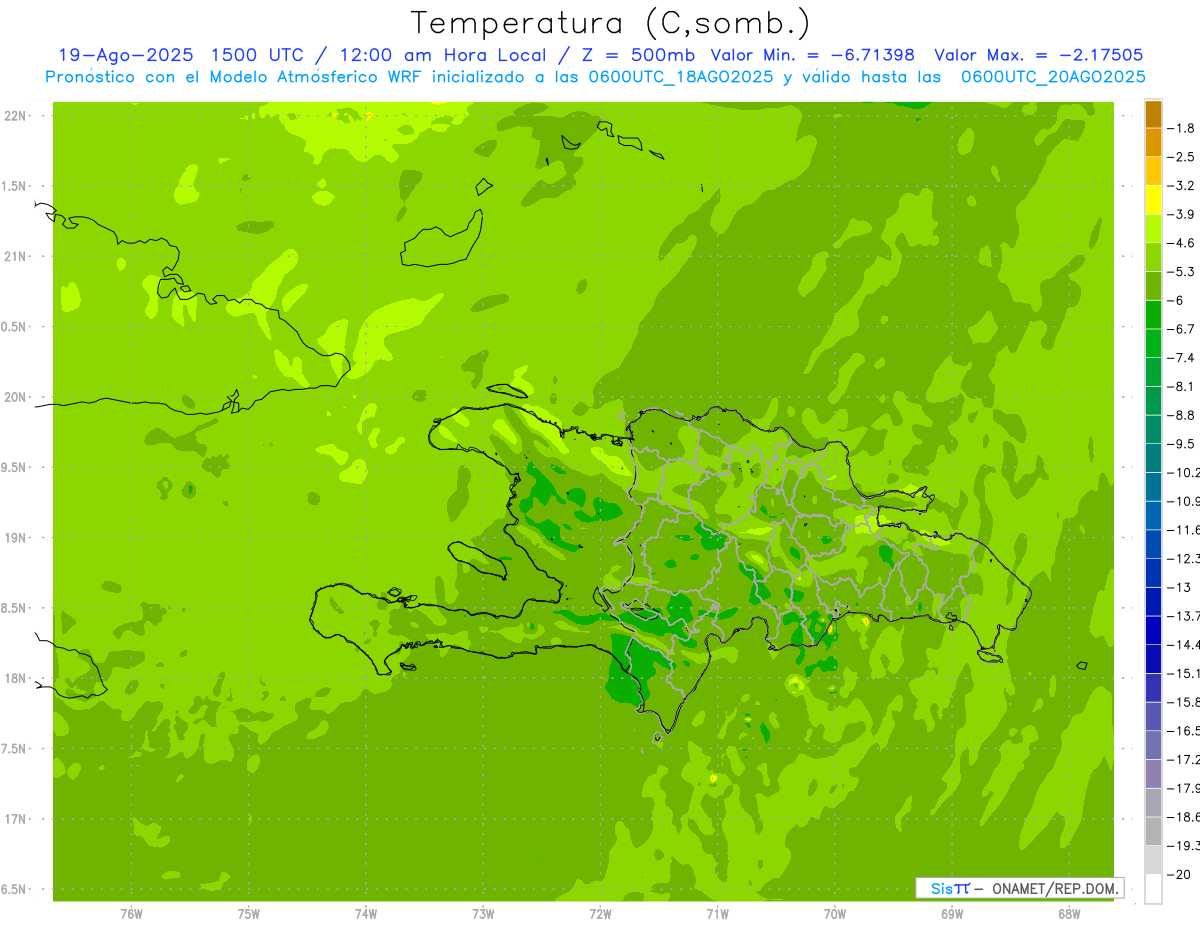Click the '-3.2' colorbar label

point(1182,186)
